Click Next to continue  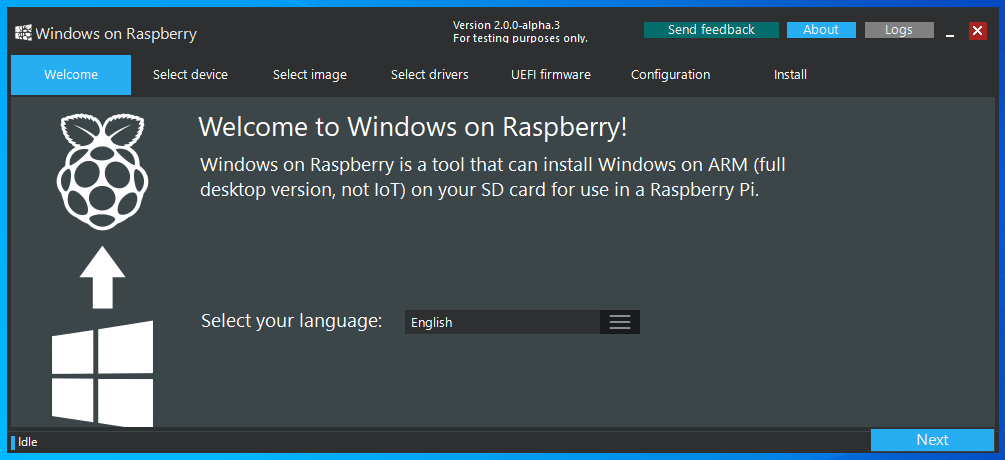932,440
